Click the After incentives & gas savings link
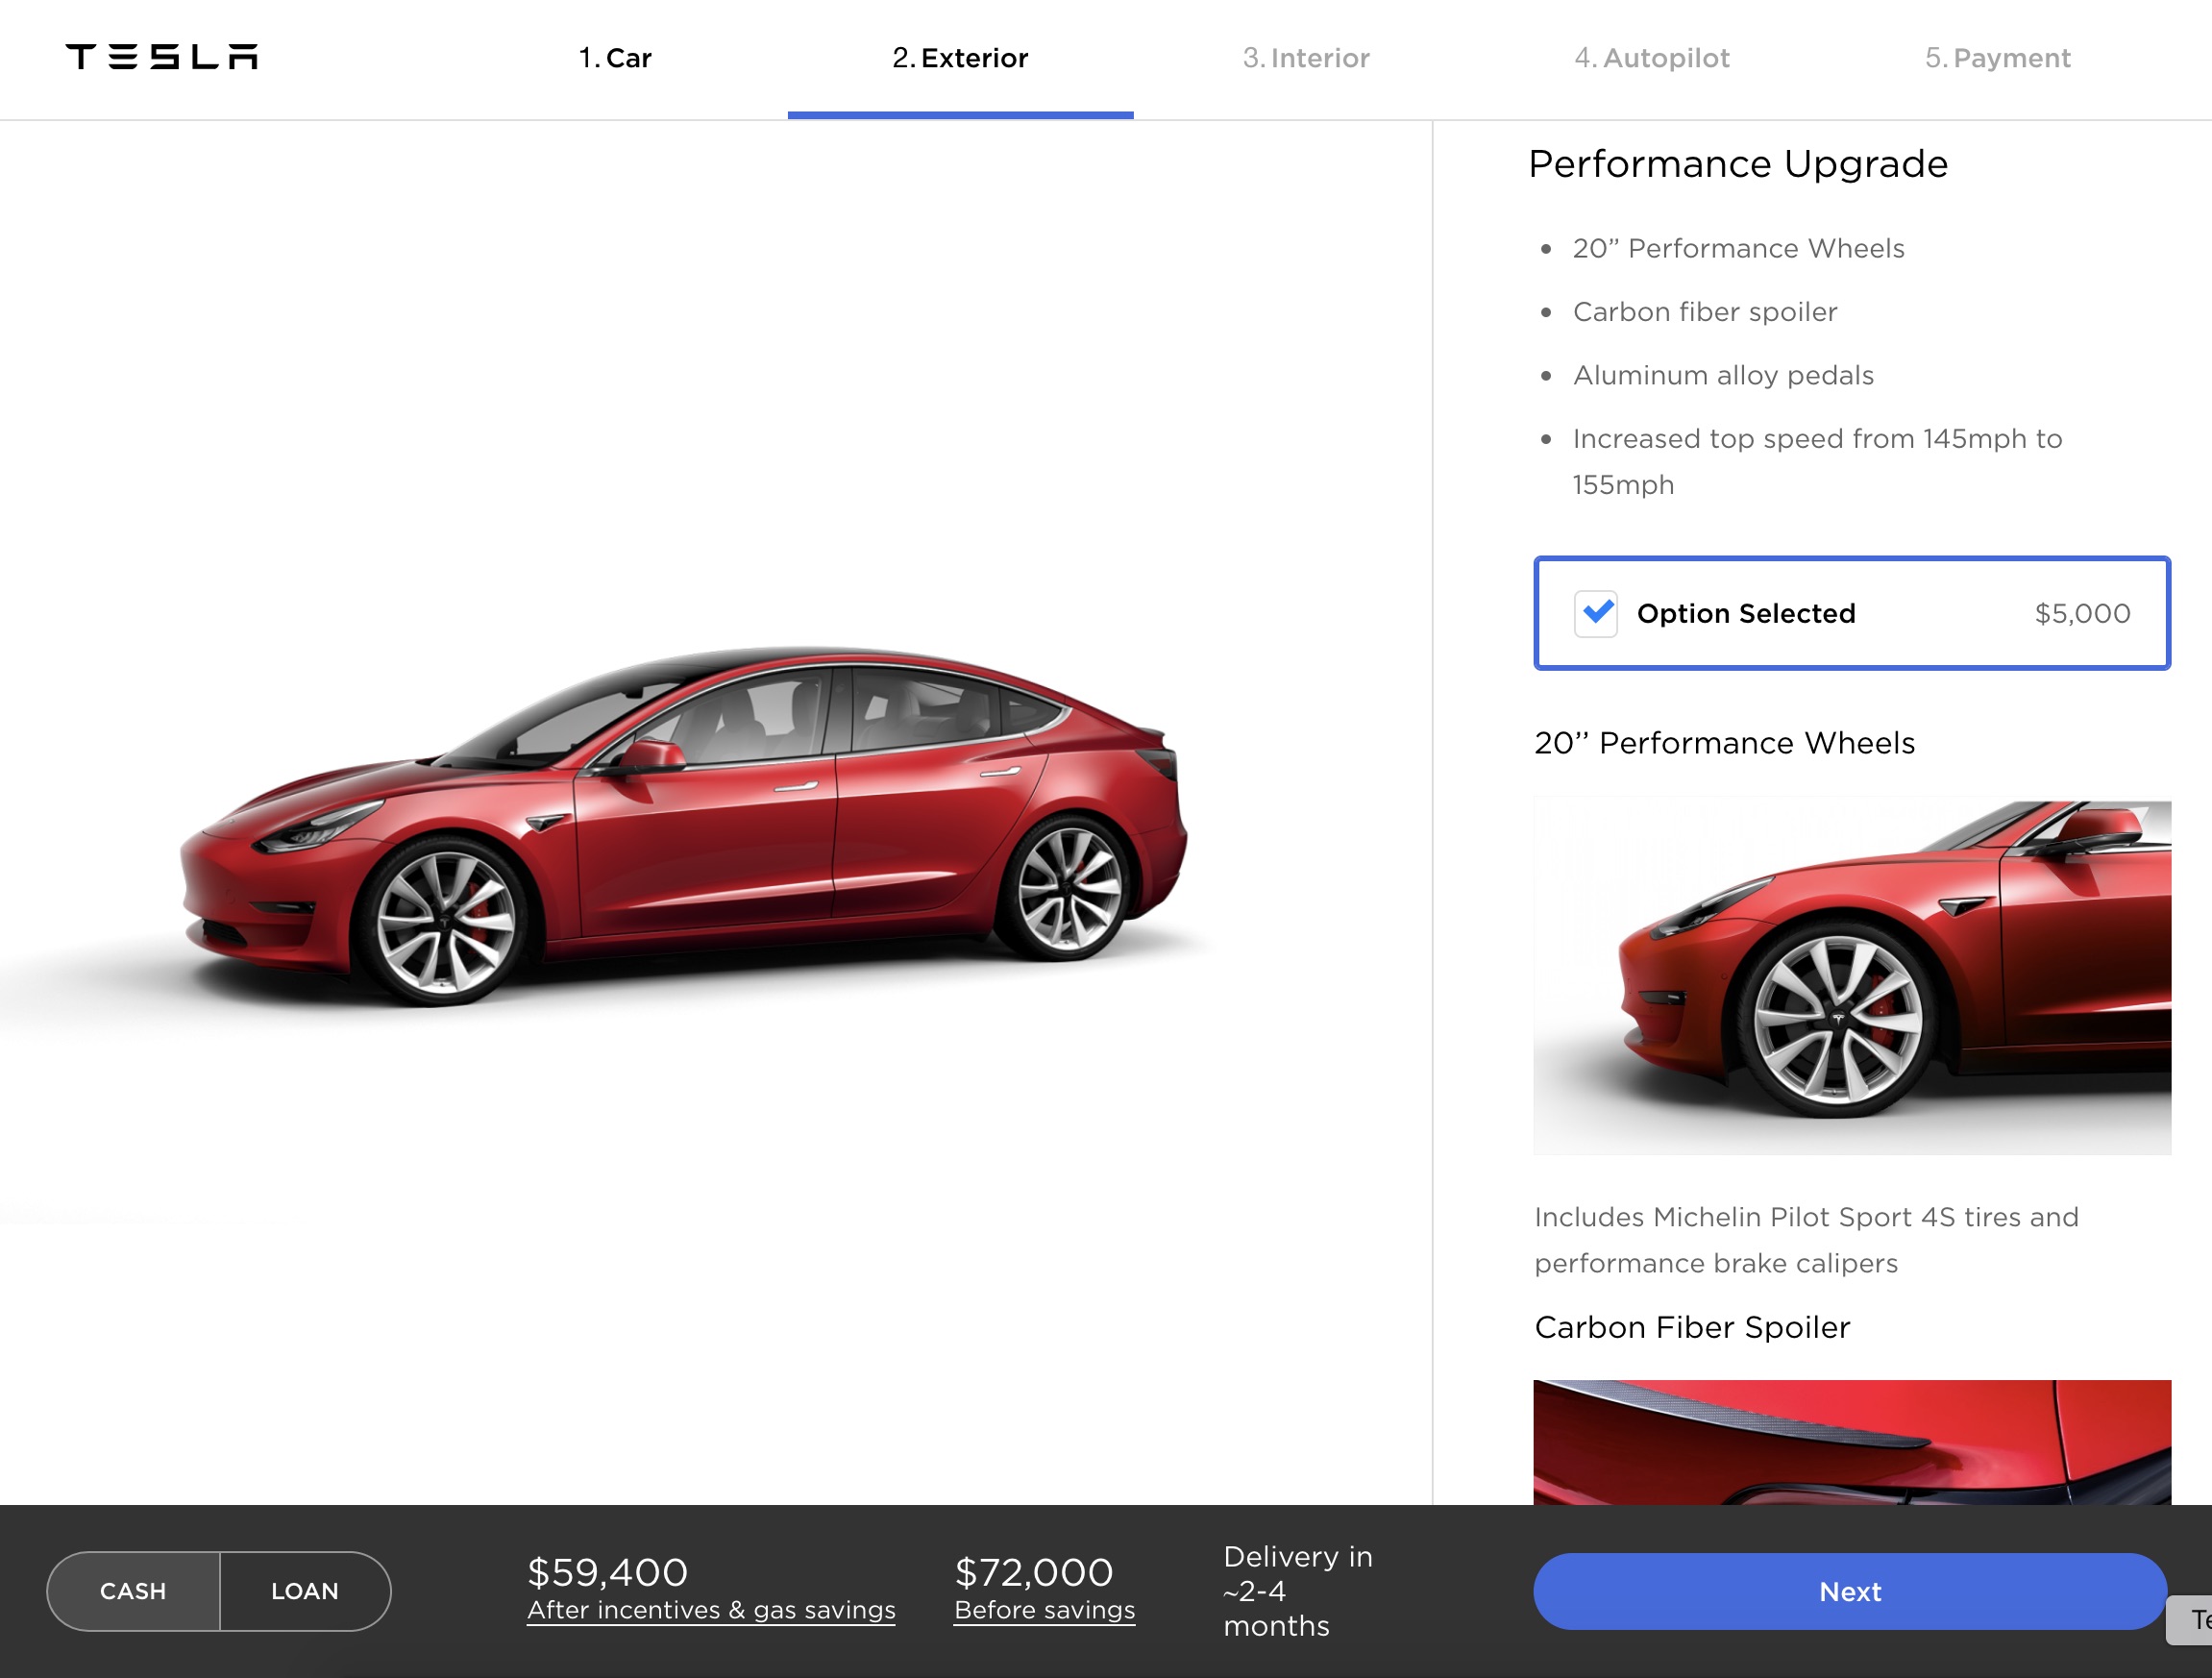Screen dimensions: 2212x1678 click(x=710, y=1608)
